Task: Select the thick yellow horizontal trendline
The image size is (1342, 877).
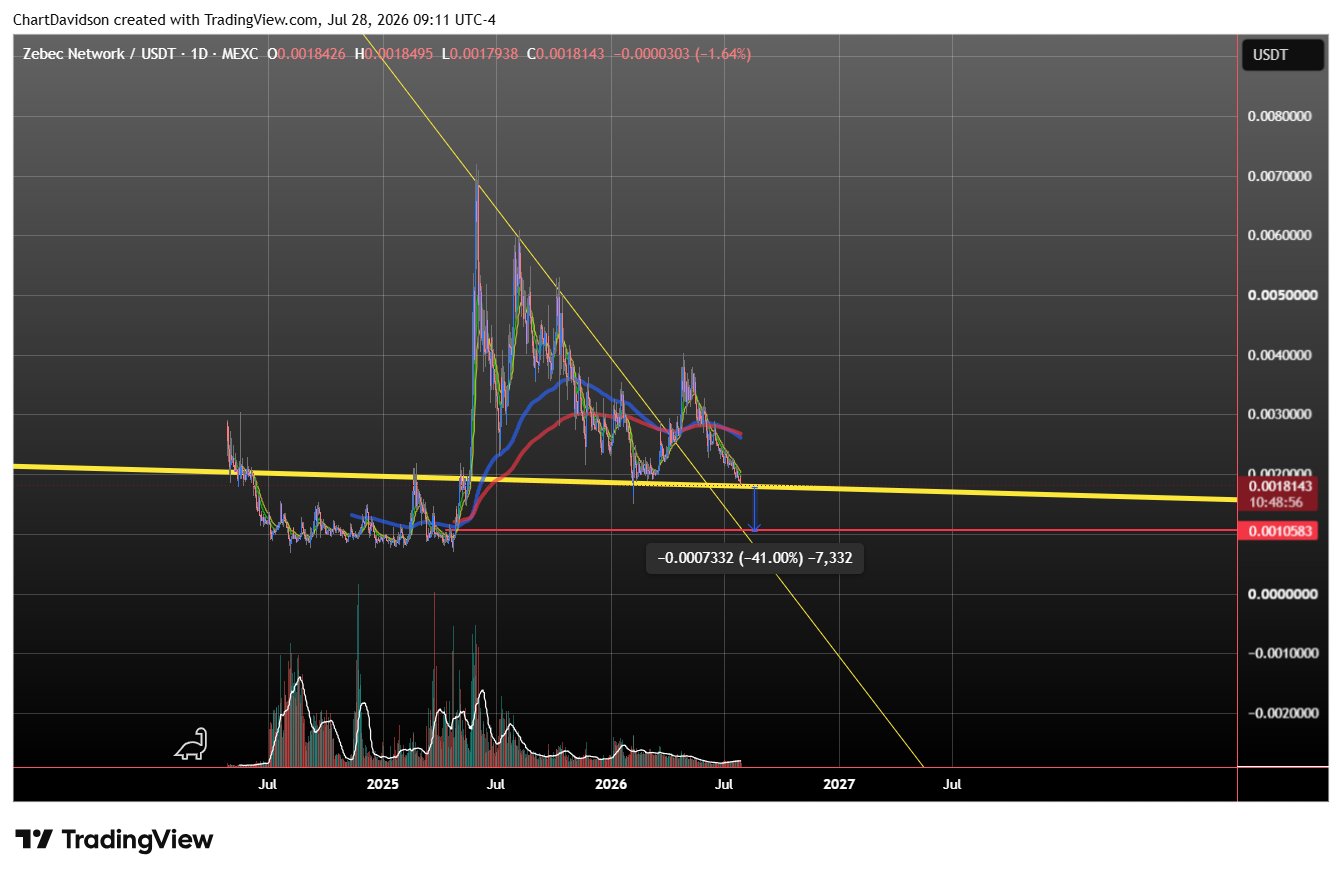Action: point(625,483)
